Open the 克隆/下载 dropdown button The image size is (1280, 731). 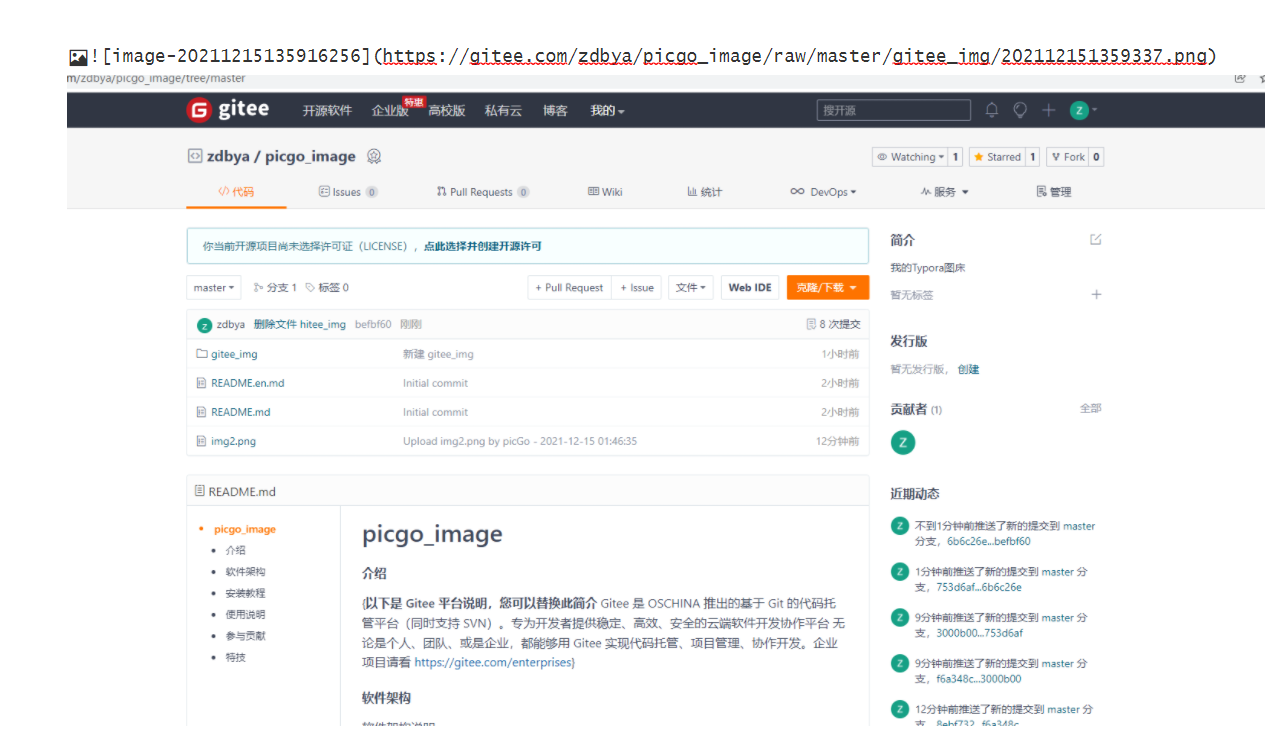(827, 287)
